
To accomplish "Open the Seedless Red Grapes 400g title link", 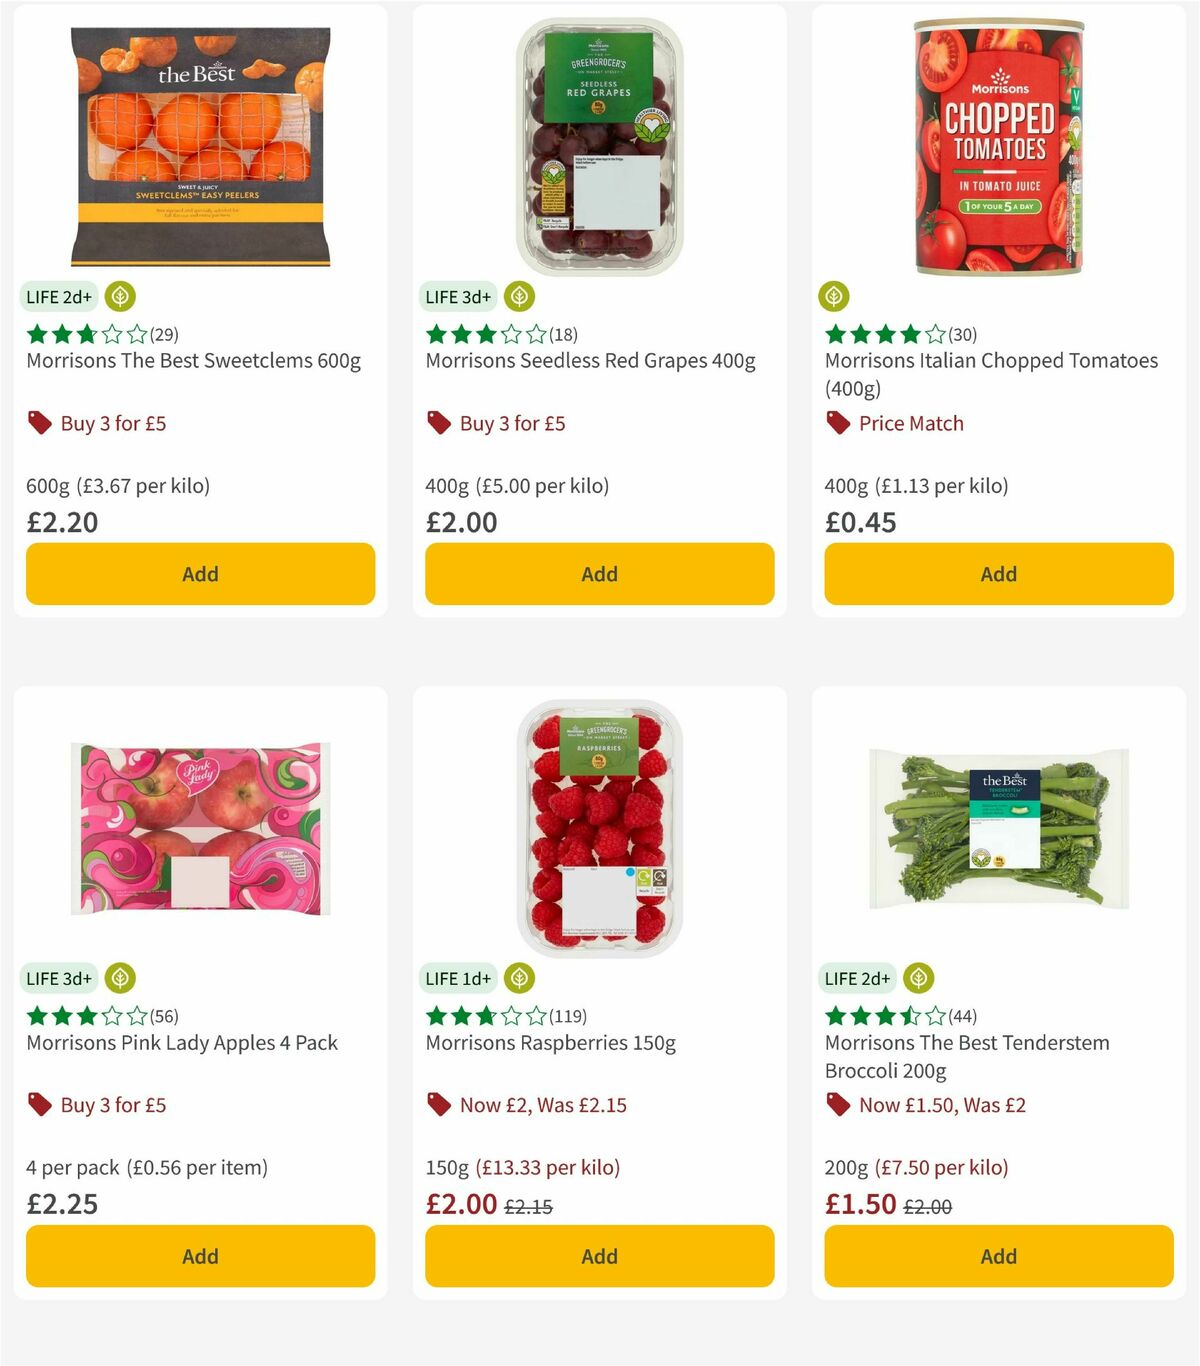I will pyautogui.click(x=591, y=361).
